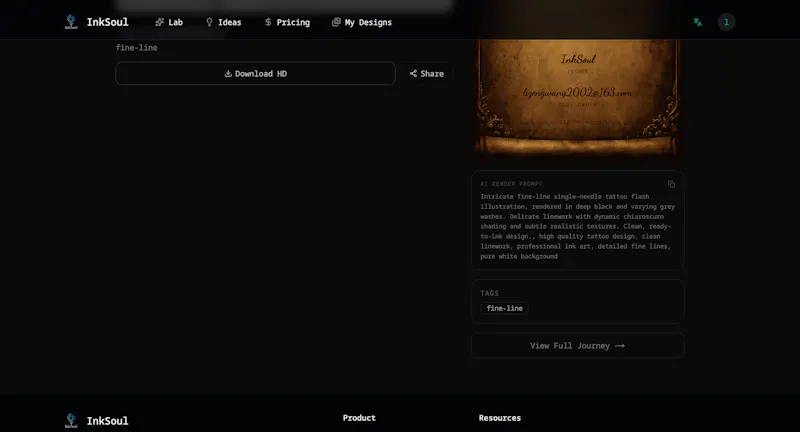Open My Designs in navigation
The width and height of the screenshot is (800, 432).
click(362, 22)
